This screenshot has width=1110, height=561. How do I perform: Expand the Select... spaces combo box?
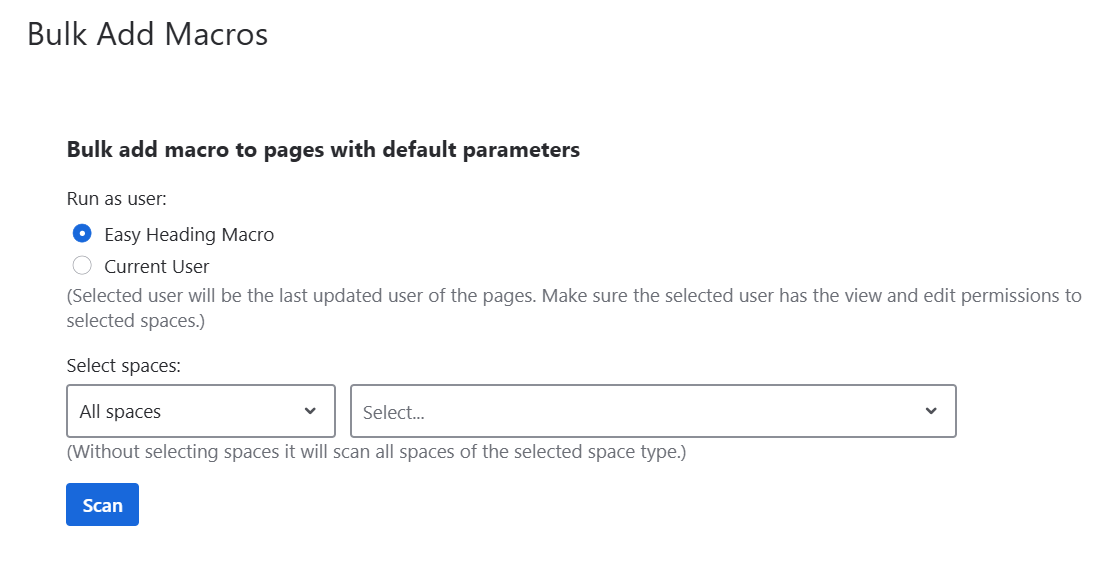[x=653, y=411]
